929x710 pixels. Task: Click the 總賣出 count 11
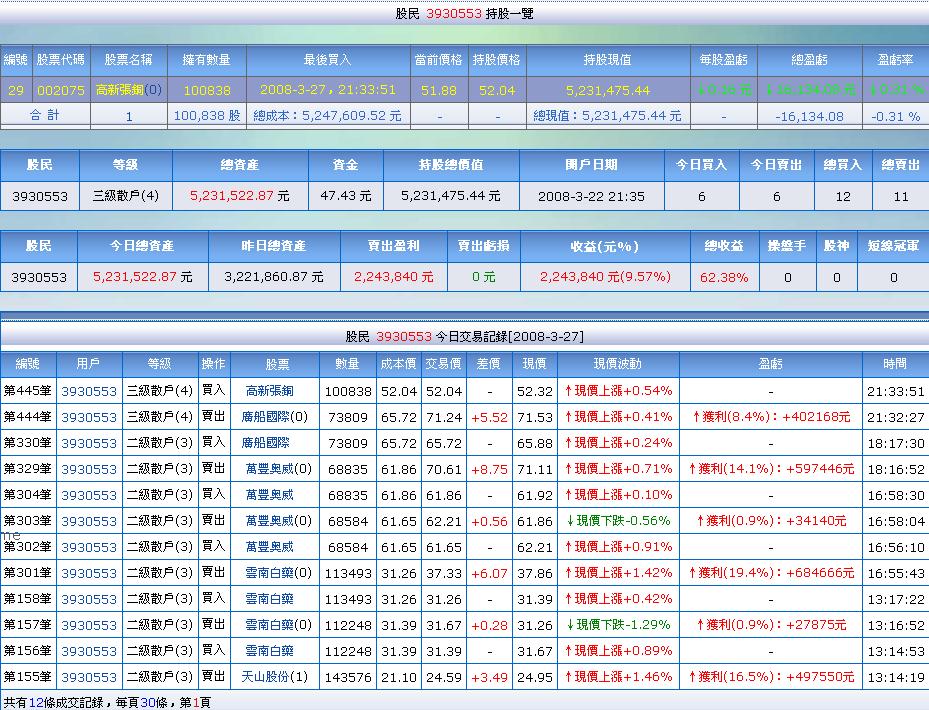point(901,196)
